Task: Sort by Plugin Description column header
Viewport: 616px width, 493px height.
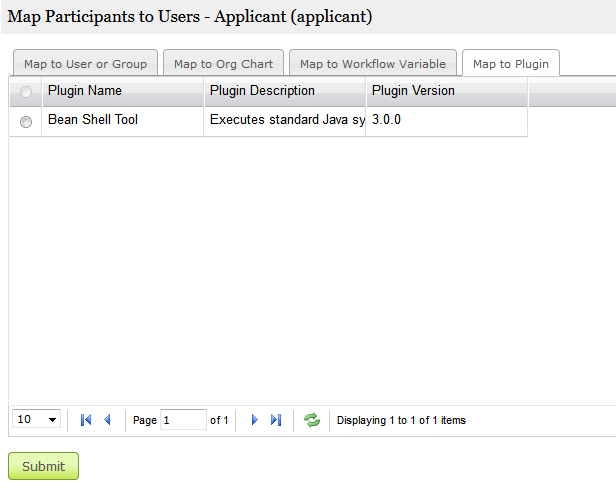Action: coord(284,91)
